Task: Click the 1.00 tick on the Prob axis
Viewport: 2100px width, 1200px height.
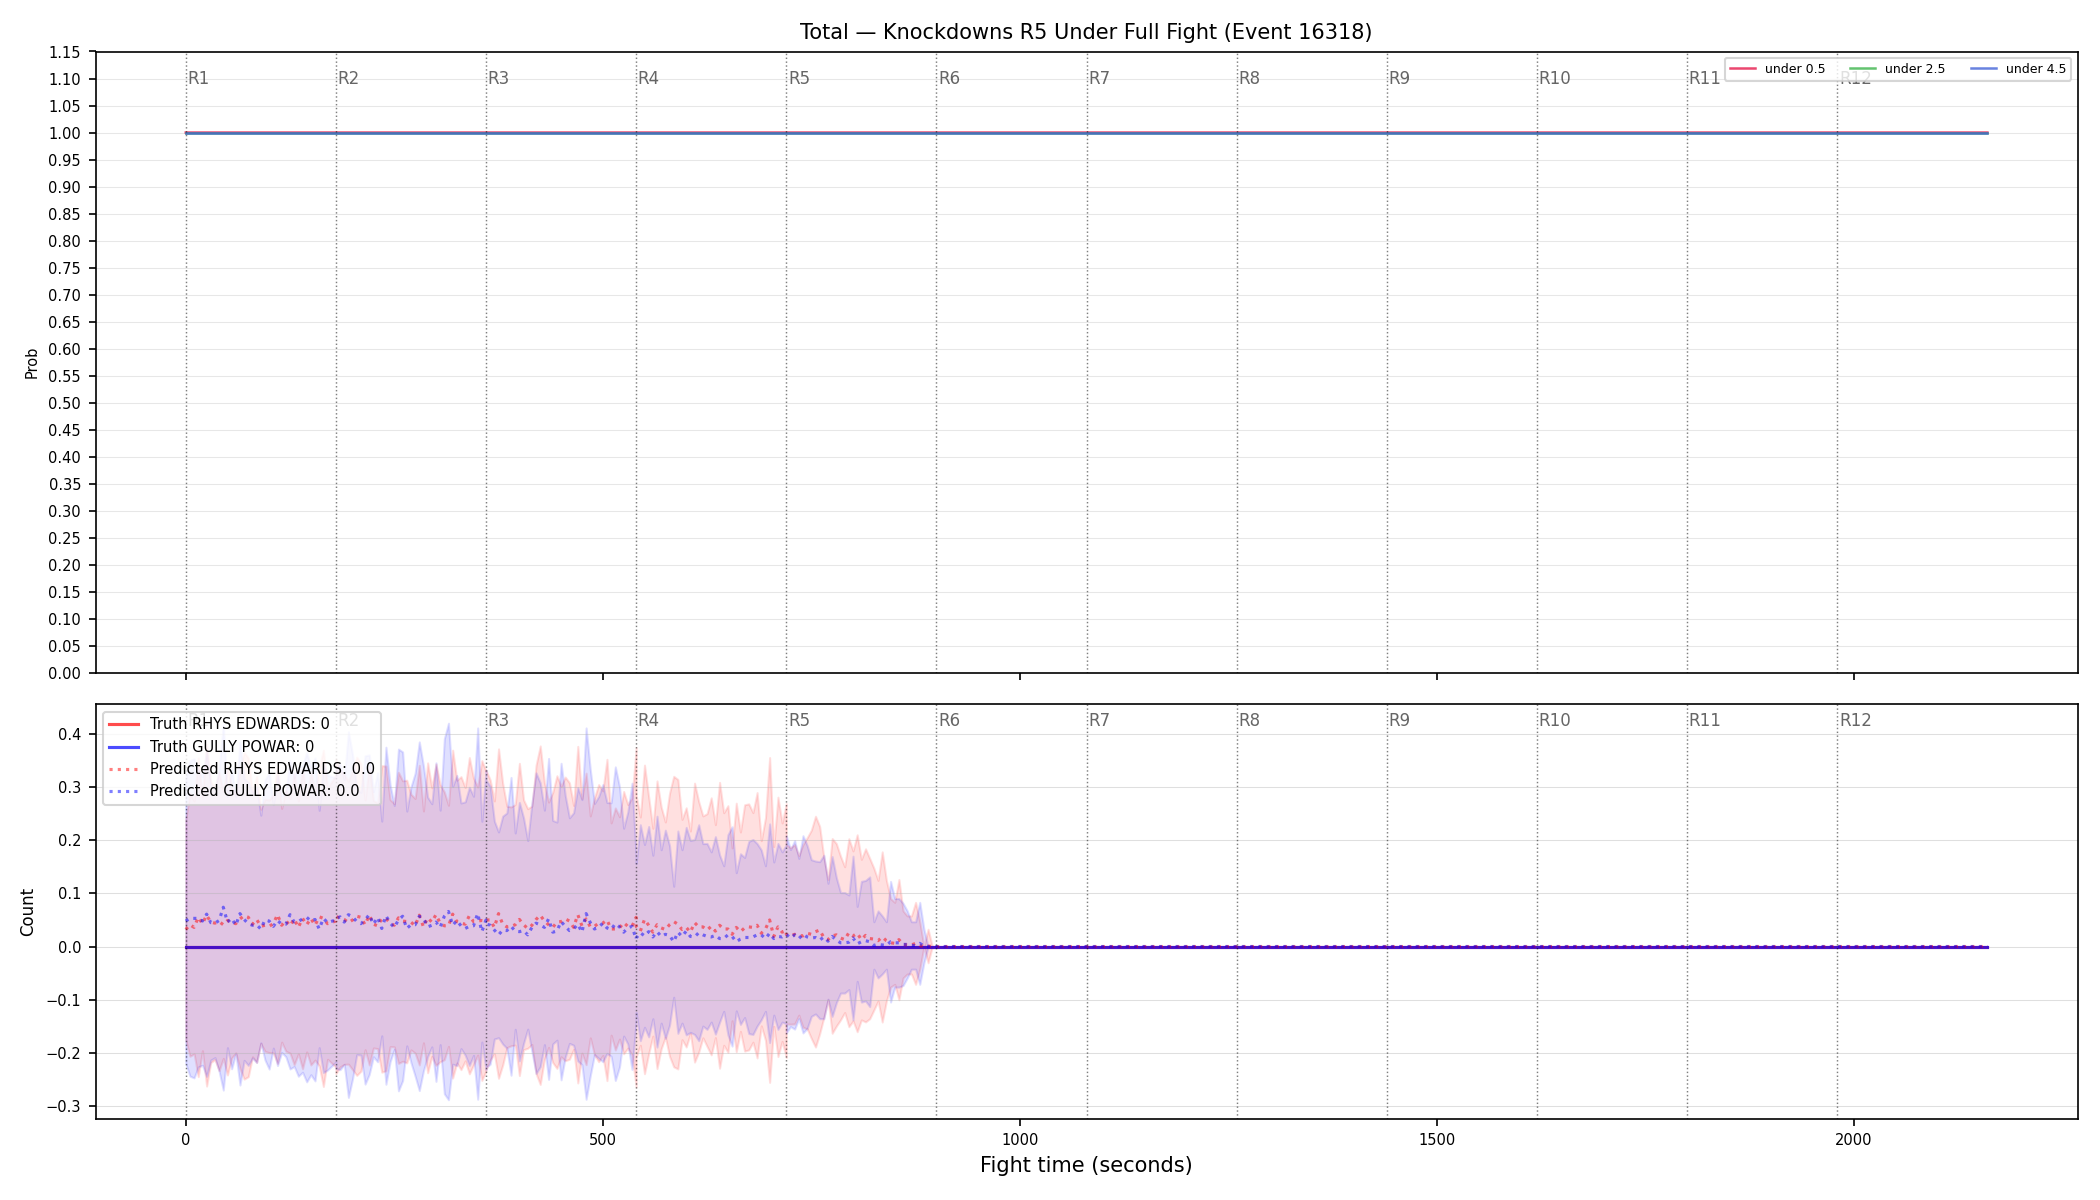Action: click(x=65, y=133)
